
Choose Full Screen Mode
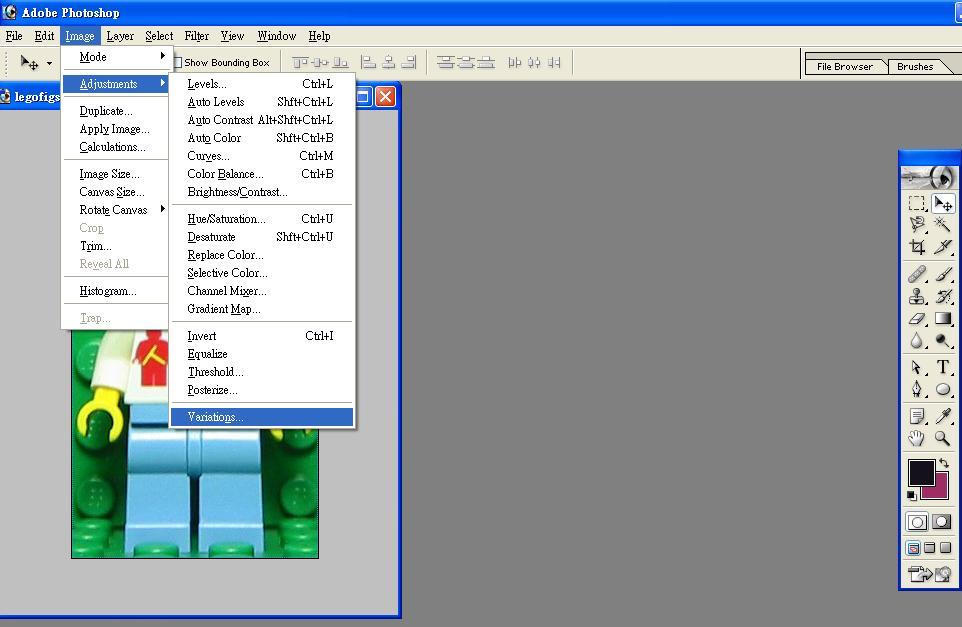click(x=945, y=548)
